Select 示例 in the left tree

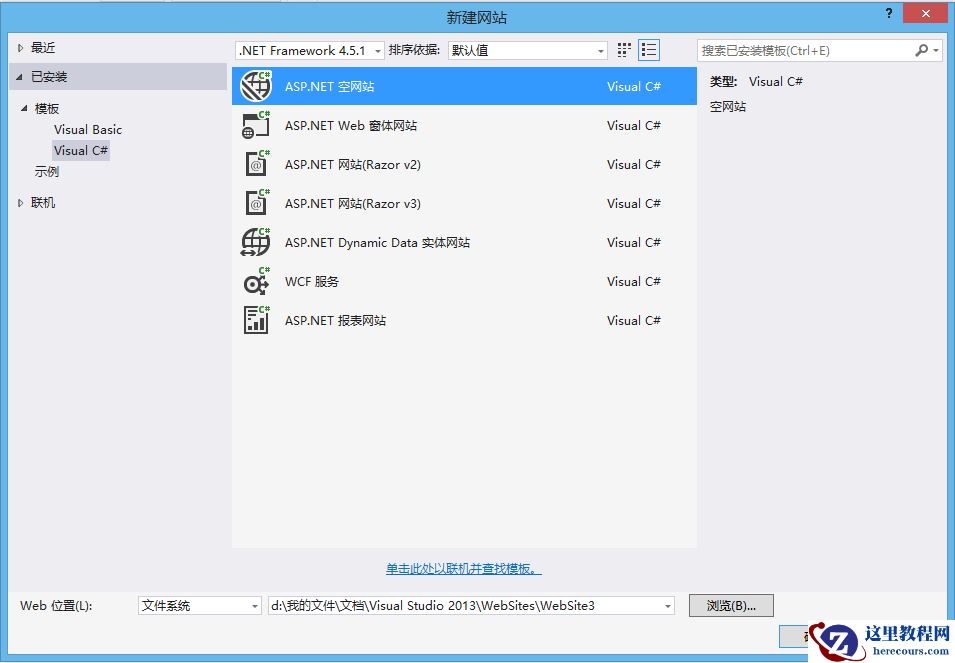(47, 172)
